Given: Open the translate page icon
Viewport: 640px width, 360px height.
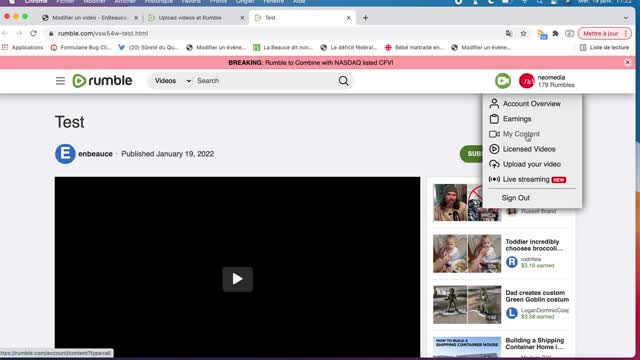Looking at the screenshot, I should (x=509, y=33).
